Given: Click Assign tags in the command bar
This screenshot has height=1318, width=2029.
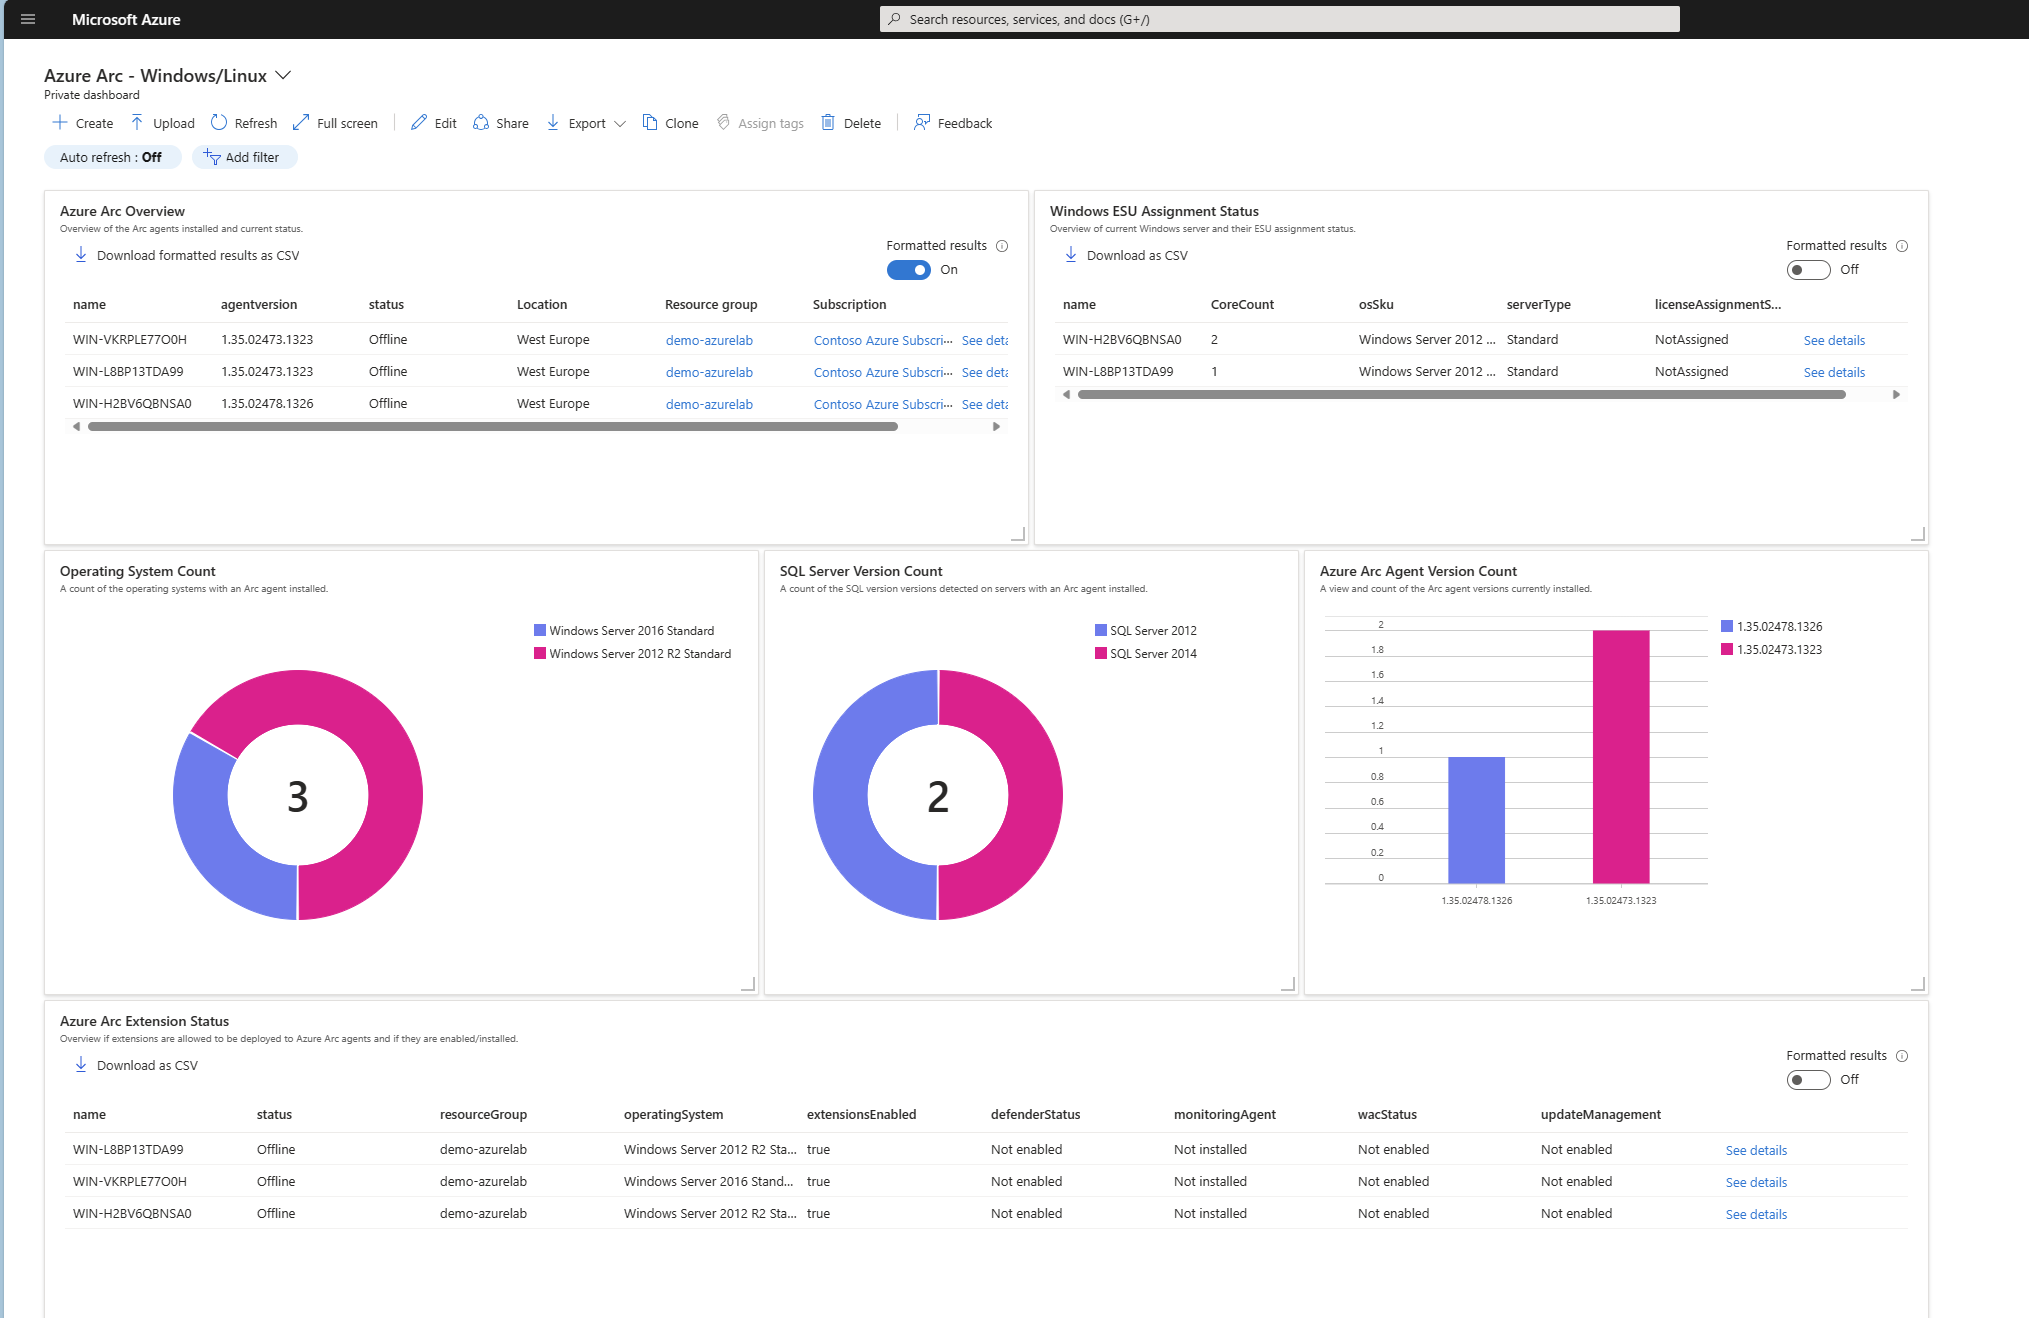Looking at the screenshot, I should [760, 122].
